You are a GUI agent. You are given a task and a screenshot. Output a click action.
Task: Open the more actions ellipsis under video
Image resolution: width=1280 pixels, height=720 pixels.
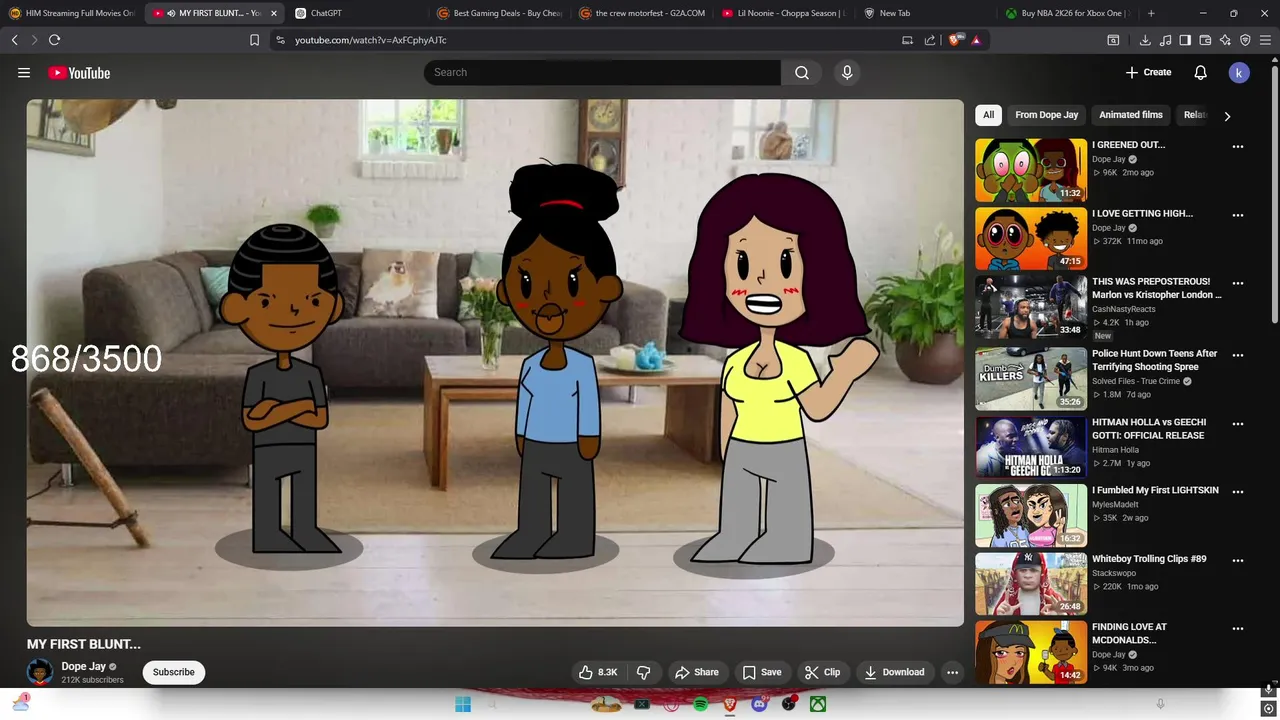click(x=952, y=672)
